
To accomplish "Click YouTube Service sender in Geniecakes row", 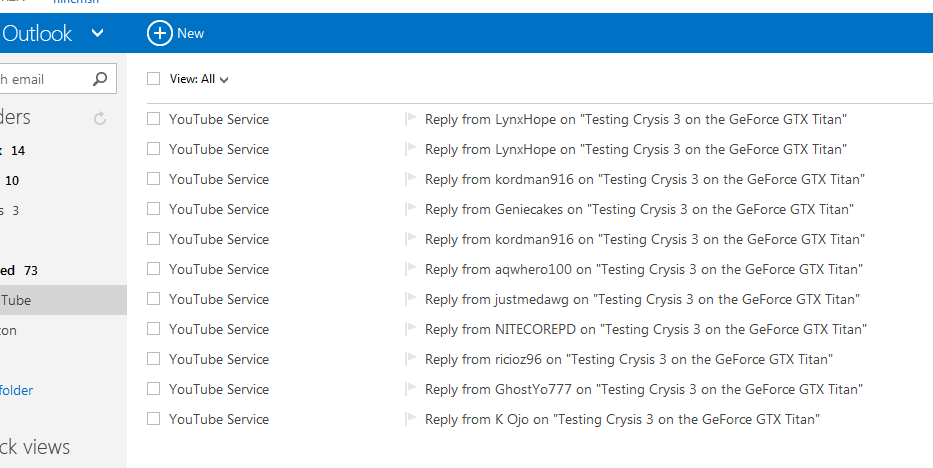I will click(x=219, y=209).
